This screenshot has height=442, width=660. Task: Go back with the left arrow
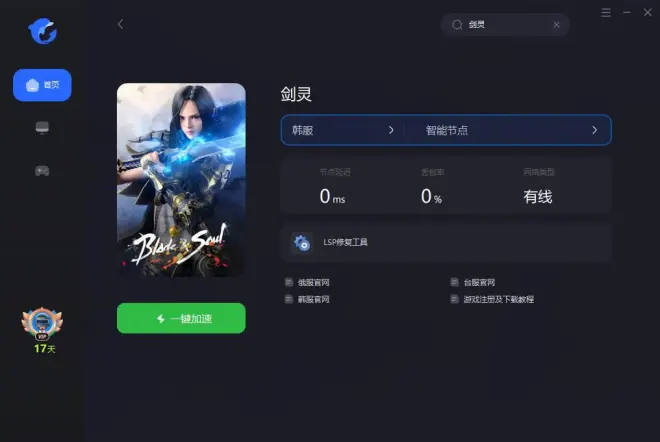[120, 24]
